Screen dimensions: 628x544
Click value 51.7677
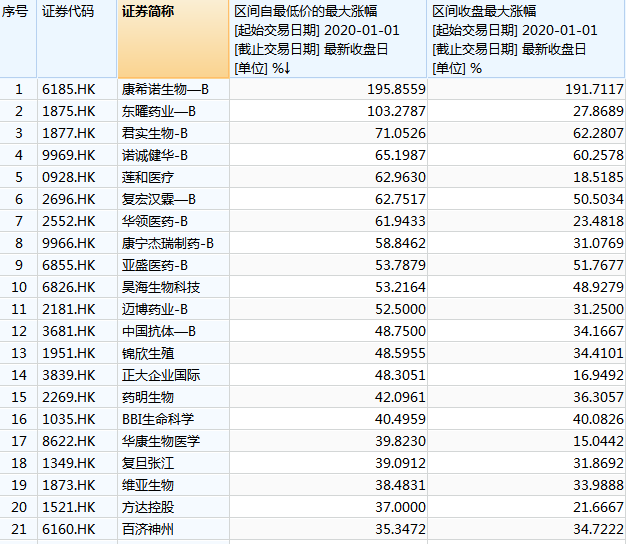[x=598, y=265]
